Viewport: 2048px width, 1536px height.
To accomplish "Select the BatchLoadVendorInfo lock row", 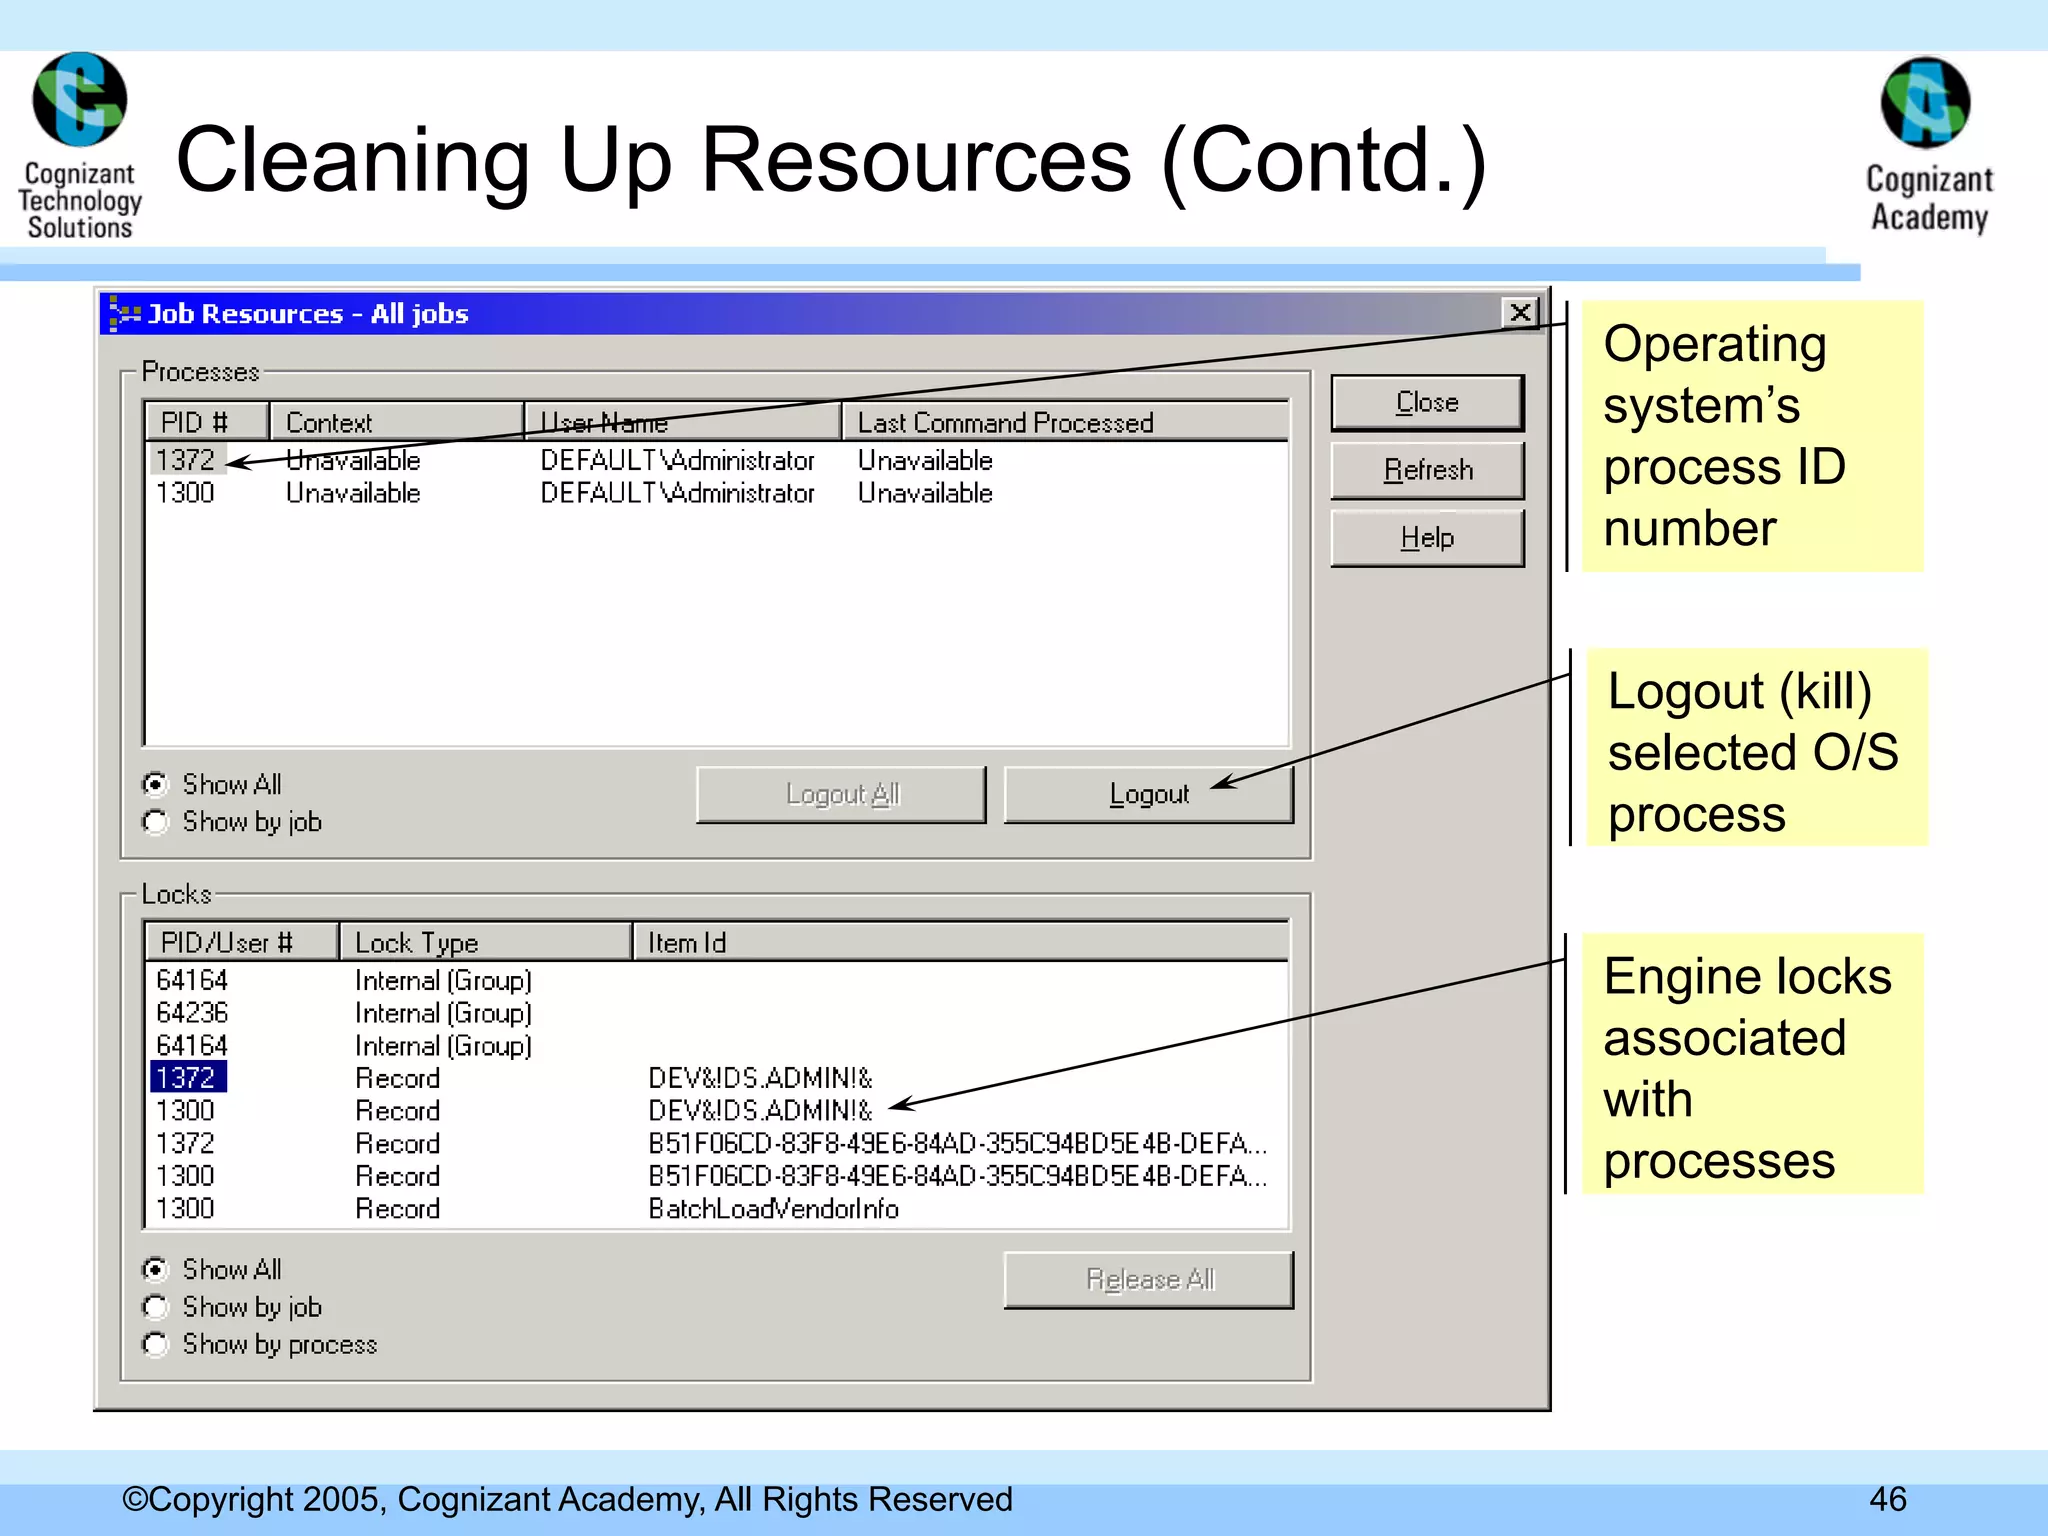I will click(772, 1209).
